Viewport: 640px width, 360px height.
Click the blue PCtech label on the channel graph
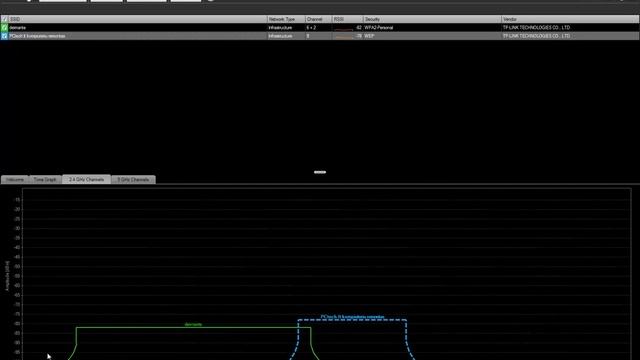point(352,317)
